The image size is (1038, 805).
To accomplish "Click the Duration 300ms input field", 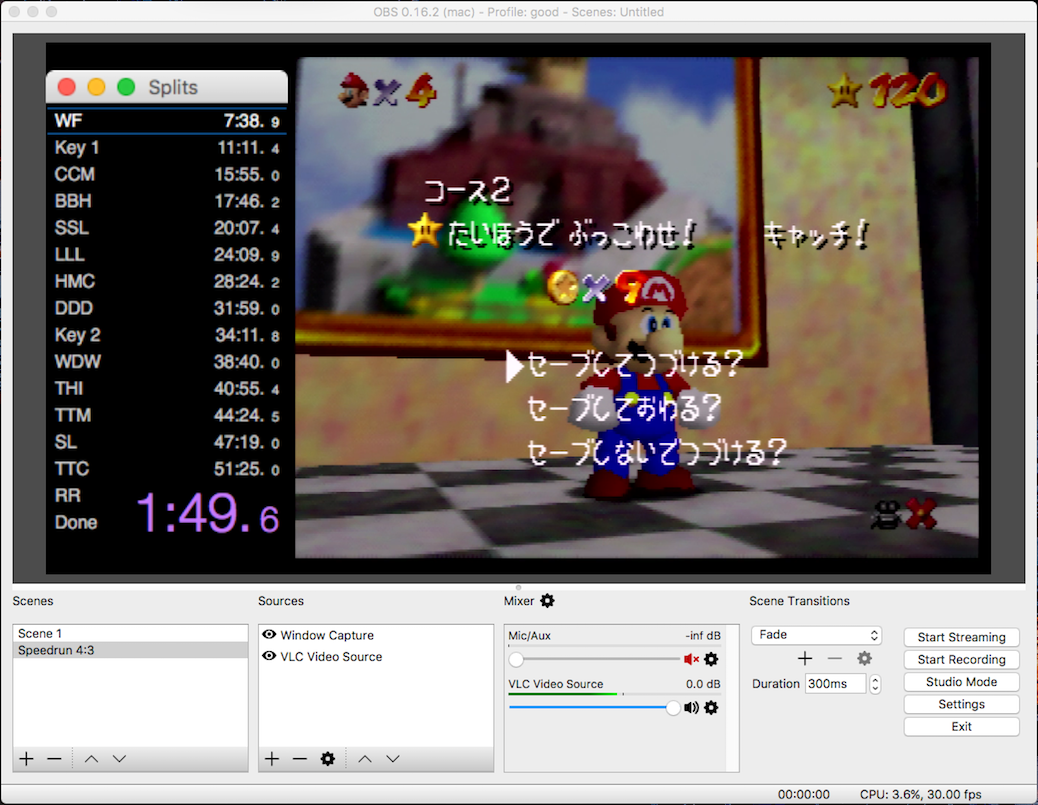I will click(x=835, y=684).
